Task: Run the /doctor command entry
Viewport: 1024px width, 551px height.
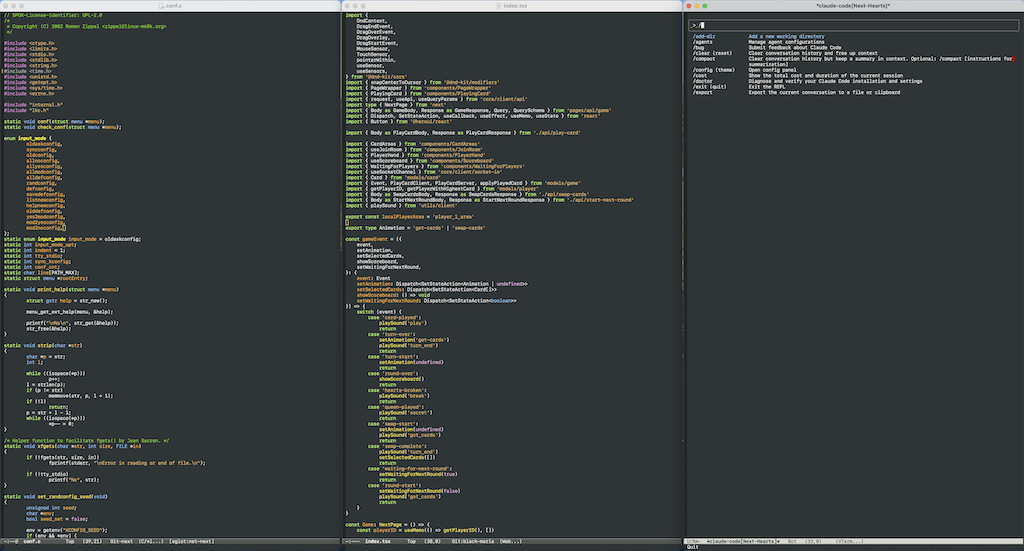Action: 702,80
